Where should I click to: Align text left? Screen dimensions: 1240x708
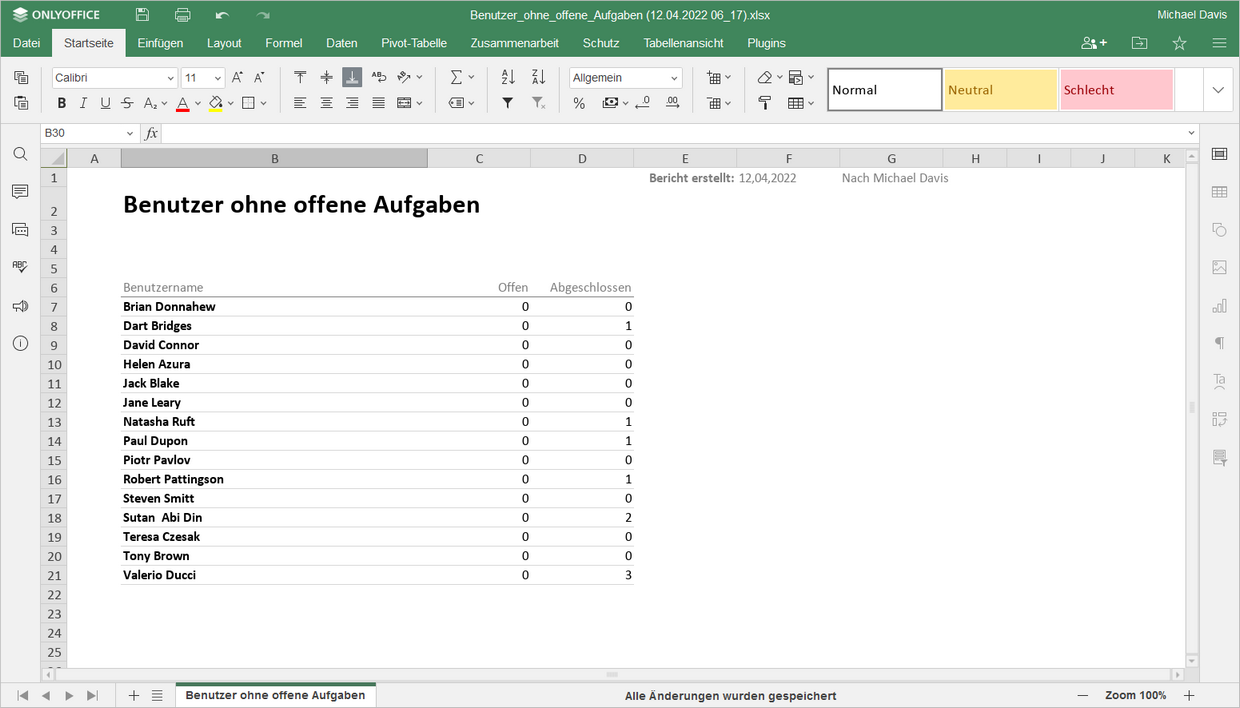[300, 103]
